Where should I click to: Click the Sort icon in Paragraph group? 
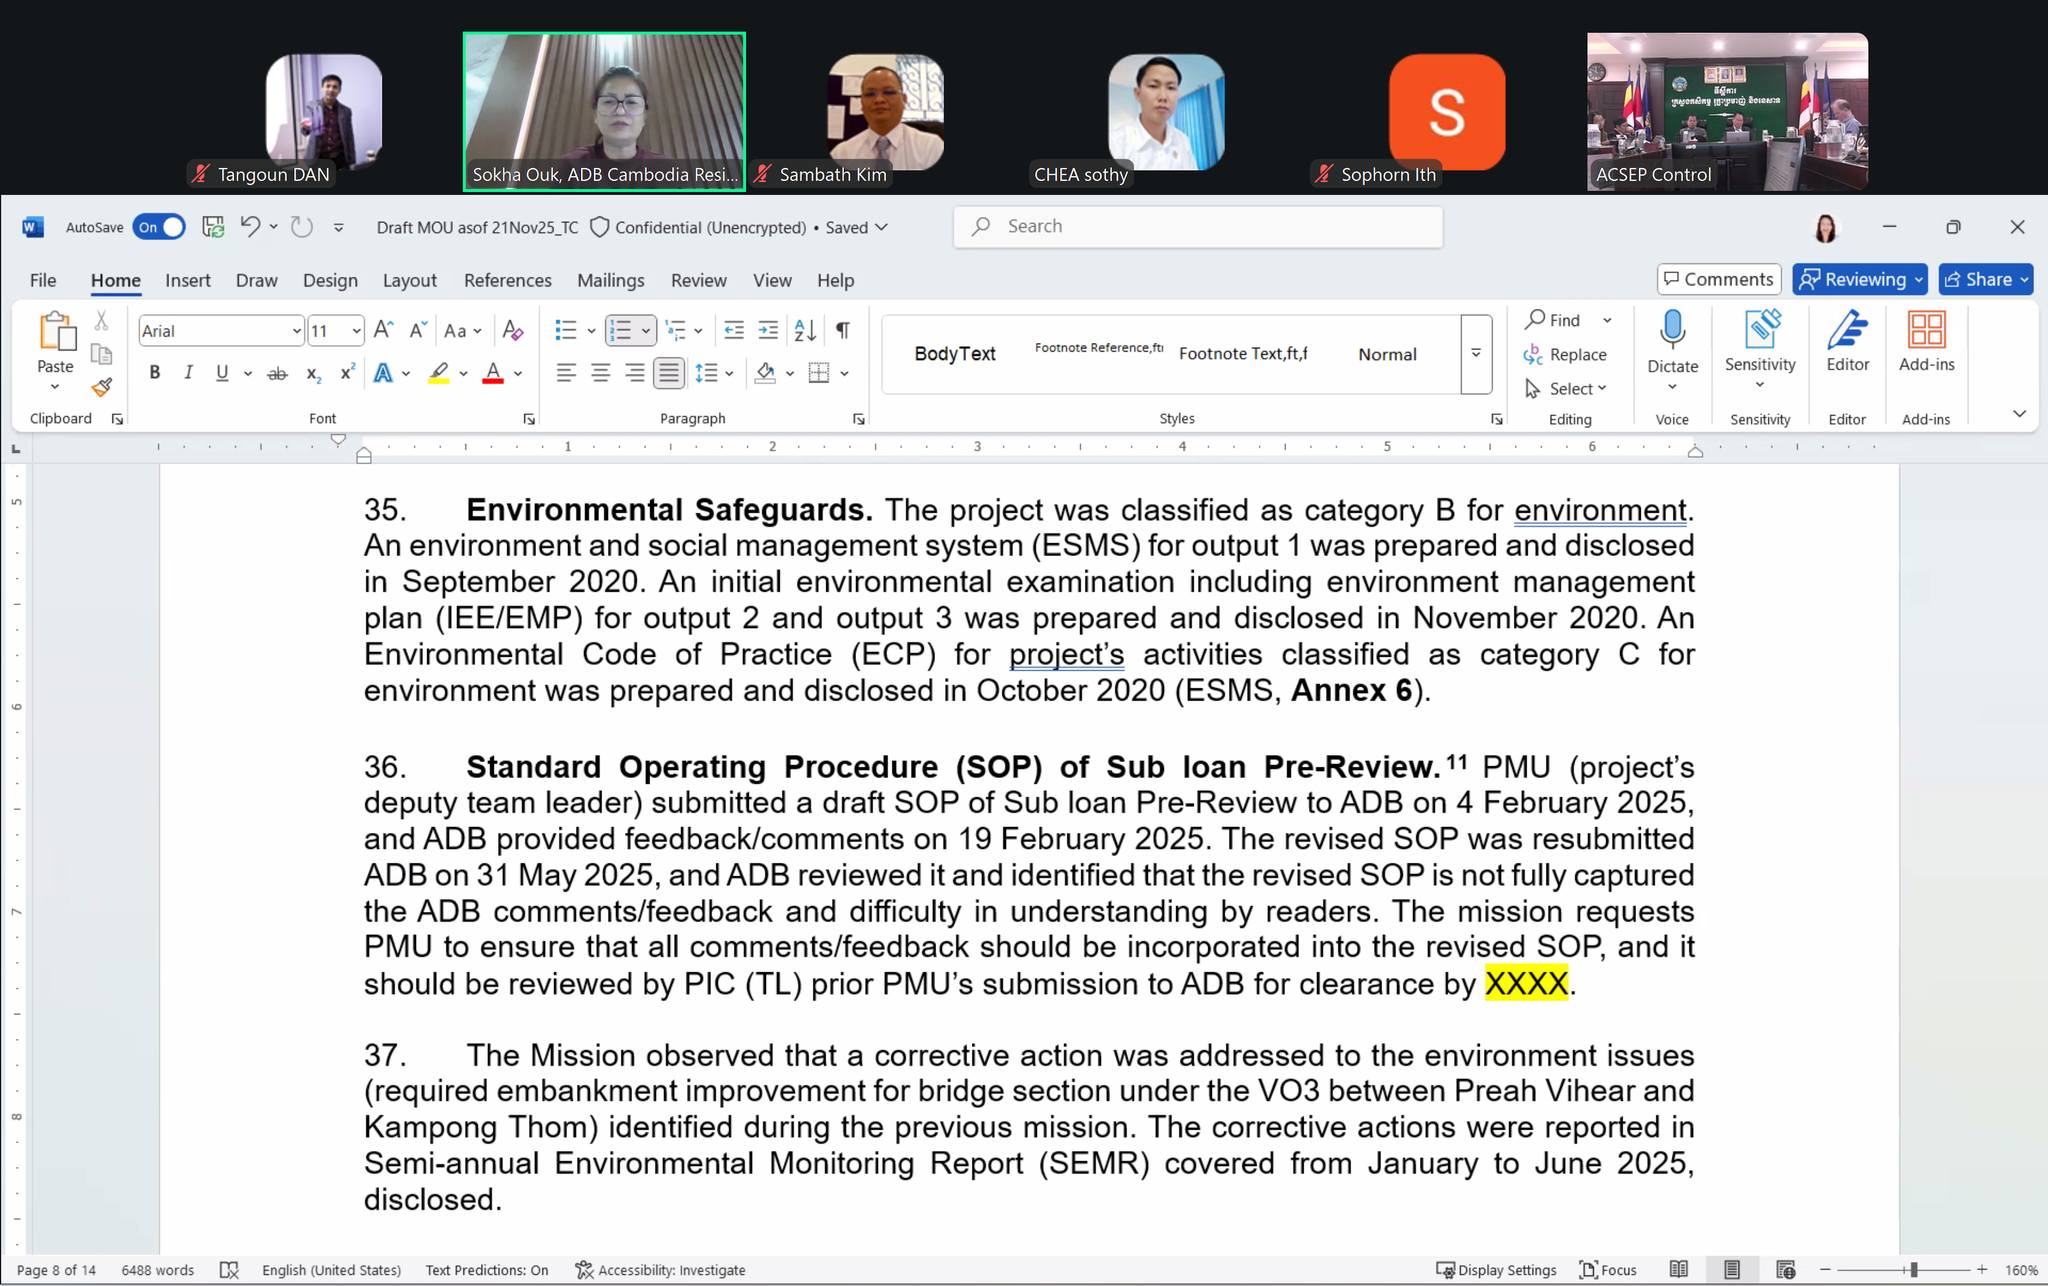(805, 330)
